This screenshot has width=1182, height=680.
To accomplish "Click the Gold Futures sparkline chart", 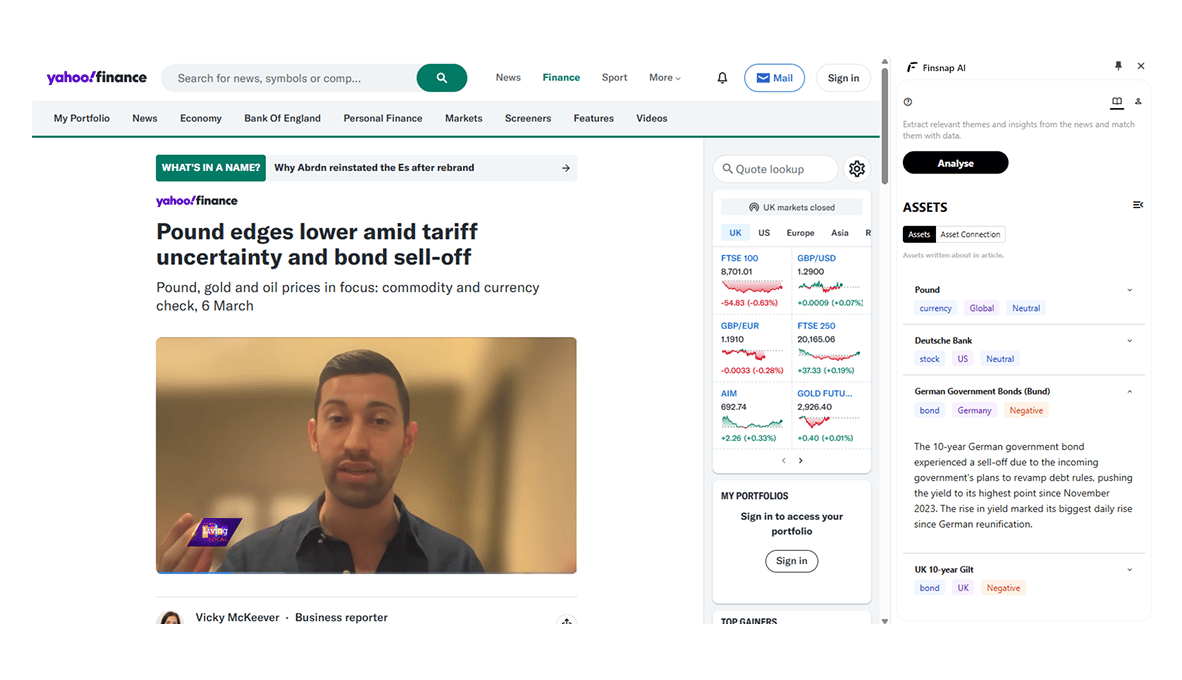I will tap(828, 422).
